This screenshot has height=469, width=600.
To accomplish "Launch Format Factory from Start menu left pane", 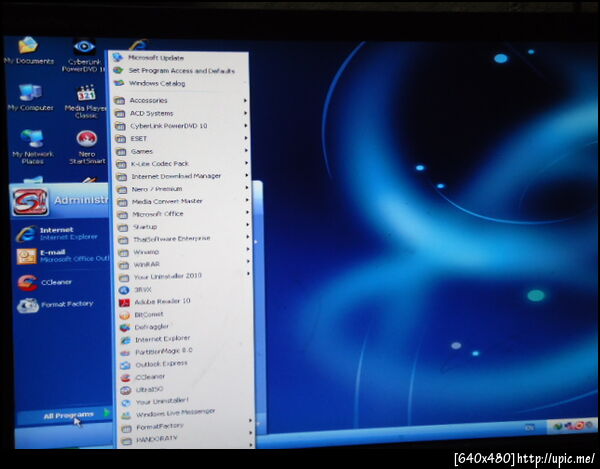I will click(x=55, y=305).
